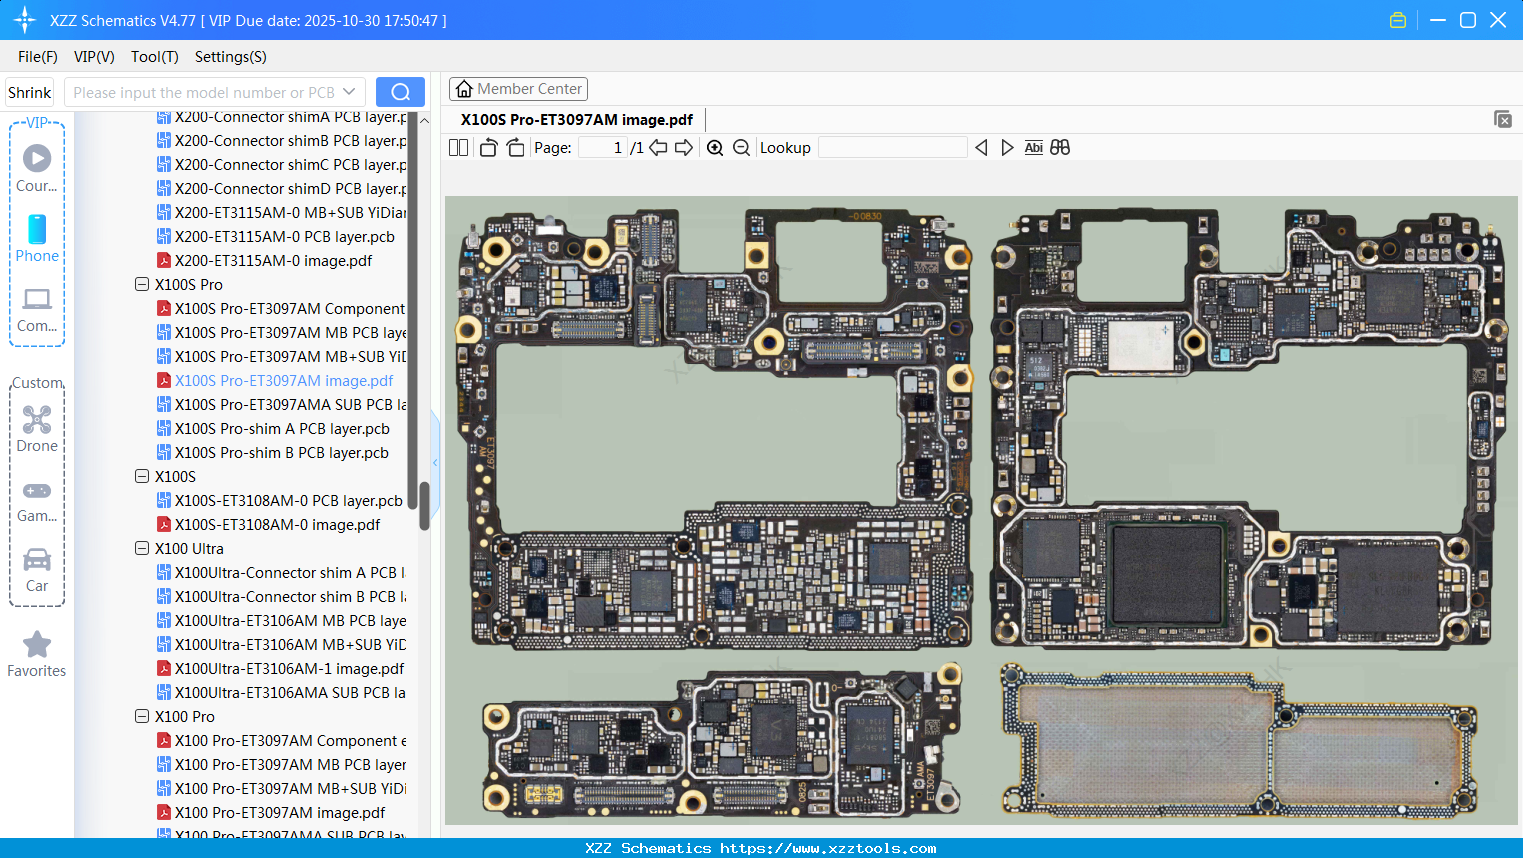Collapse the X100 Ultra tree node

click(141, 548)
